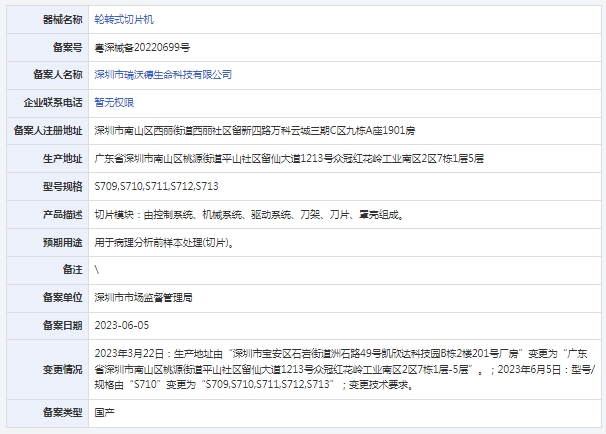Image resolution: width=606 pixels, height=434 pixels.
Task: Click the 预期用途 row label
Action: [x=63, y=243]
